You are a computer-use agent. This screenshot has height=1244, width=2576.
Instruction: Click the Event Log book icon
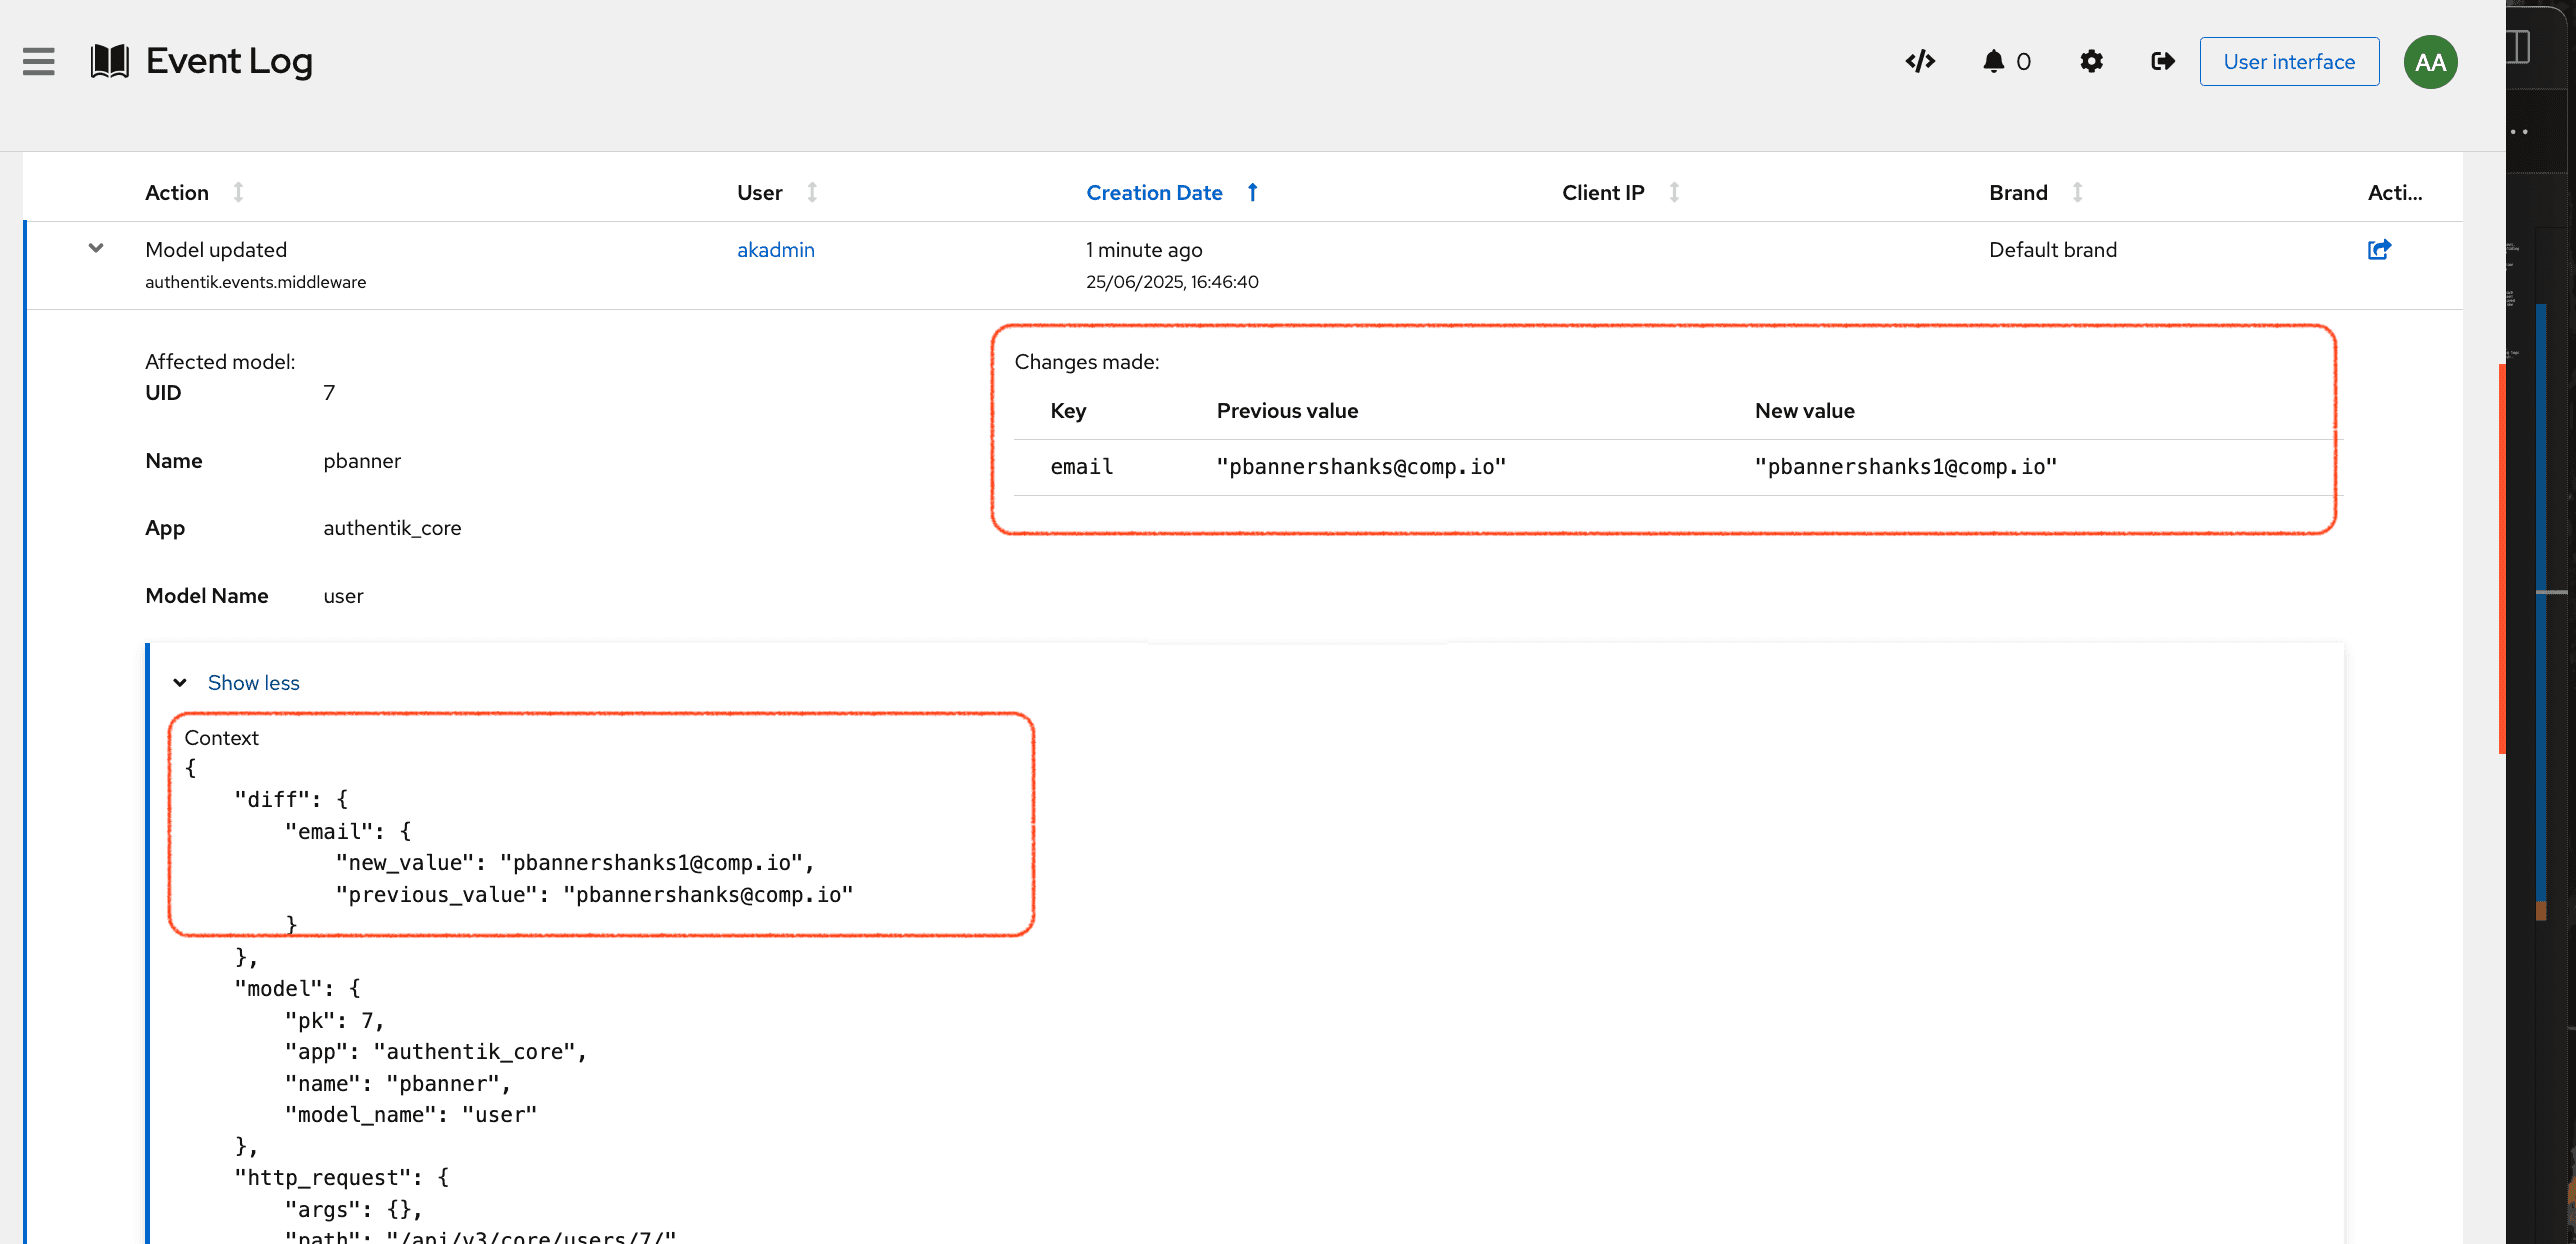(110, 62)
